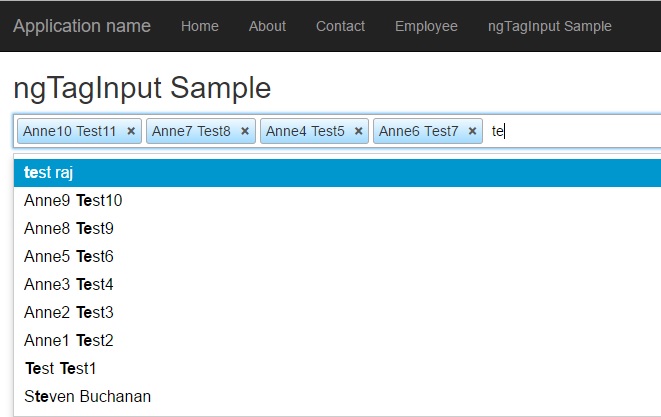Pick Anne2 Test3 from the list
This screenshot has height=417, width=661.
69,313
